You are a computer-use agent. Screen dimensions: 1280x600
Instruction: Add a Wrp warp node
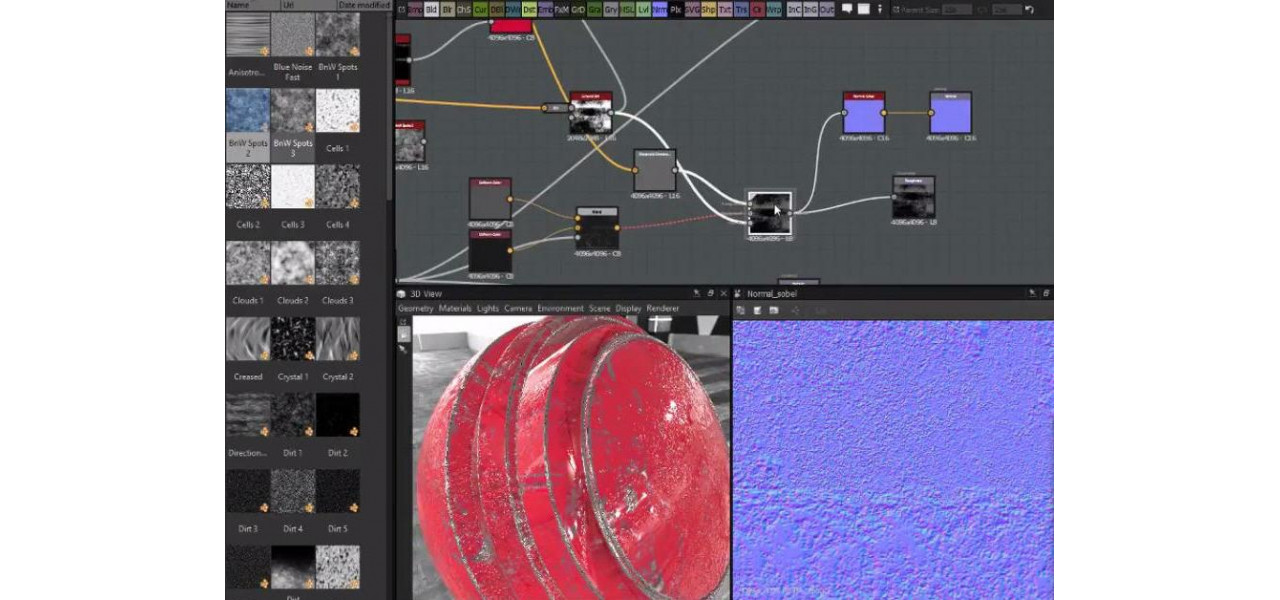coord(776,9)
